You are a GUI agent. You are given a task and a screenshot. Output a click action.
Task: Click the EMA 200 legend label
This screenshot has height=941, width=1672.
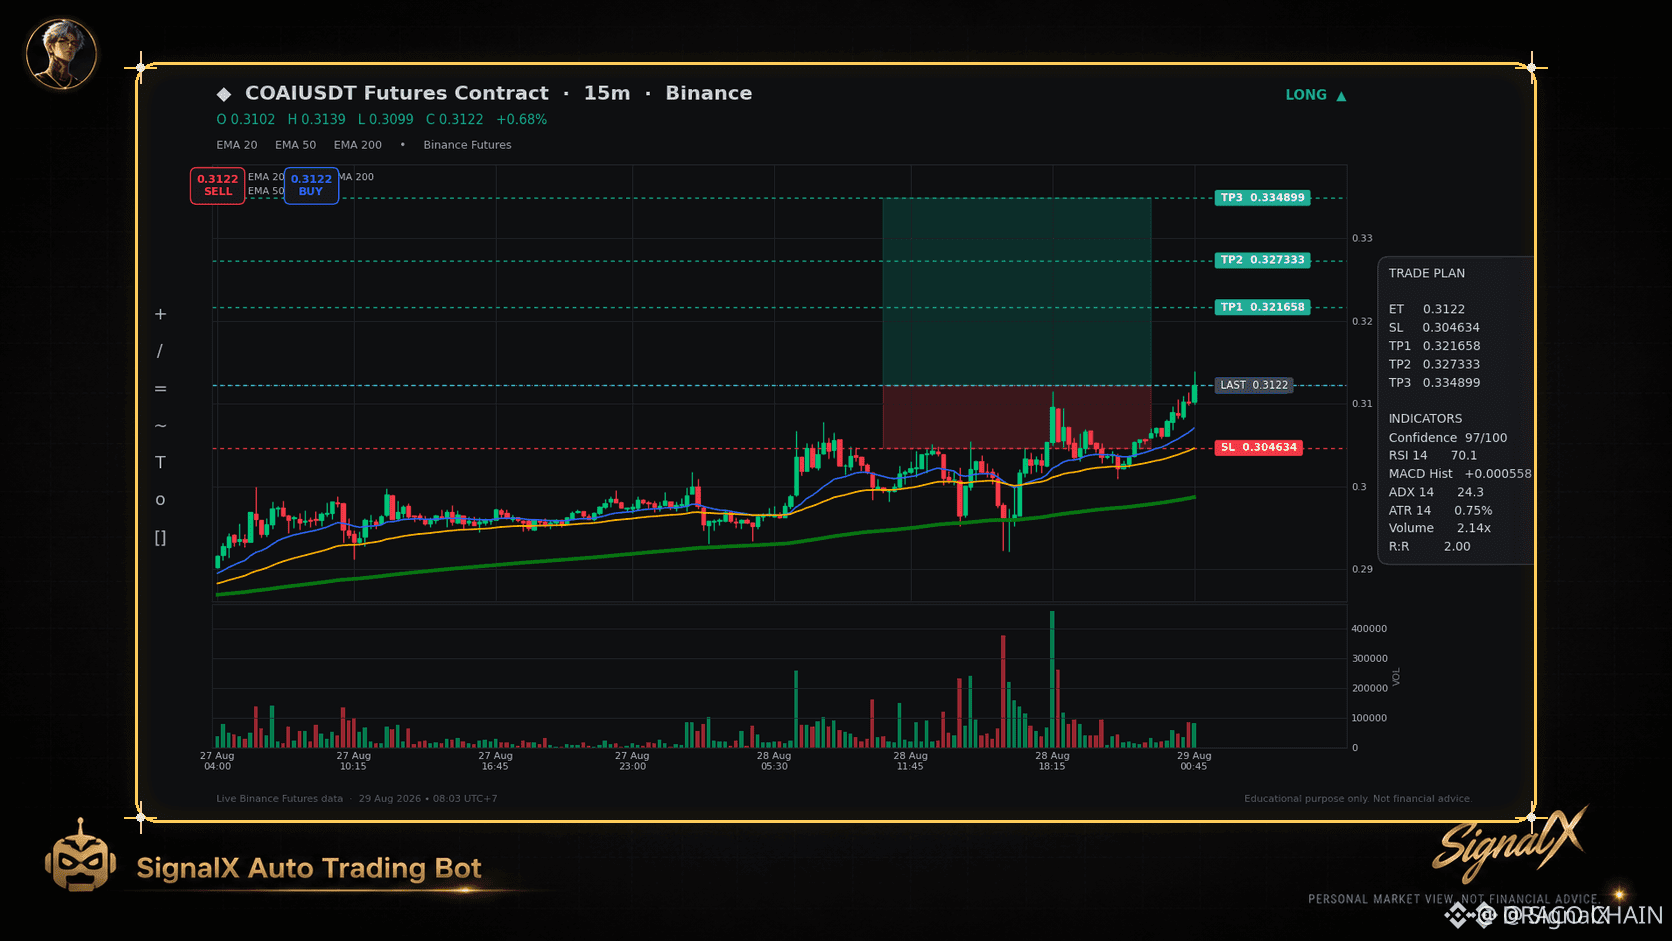click(x=358, y=145)
